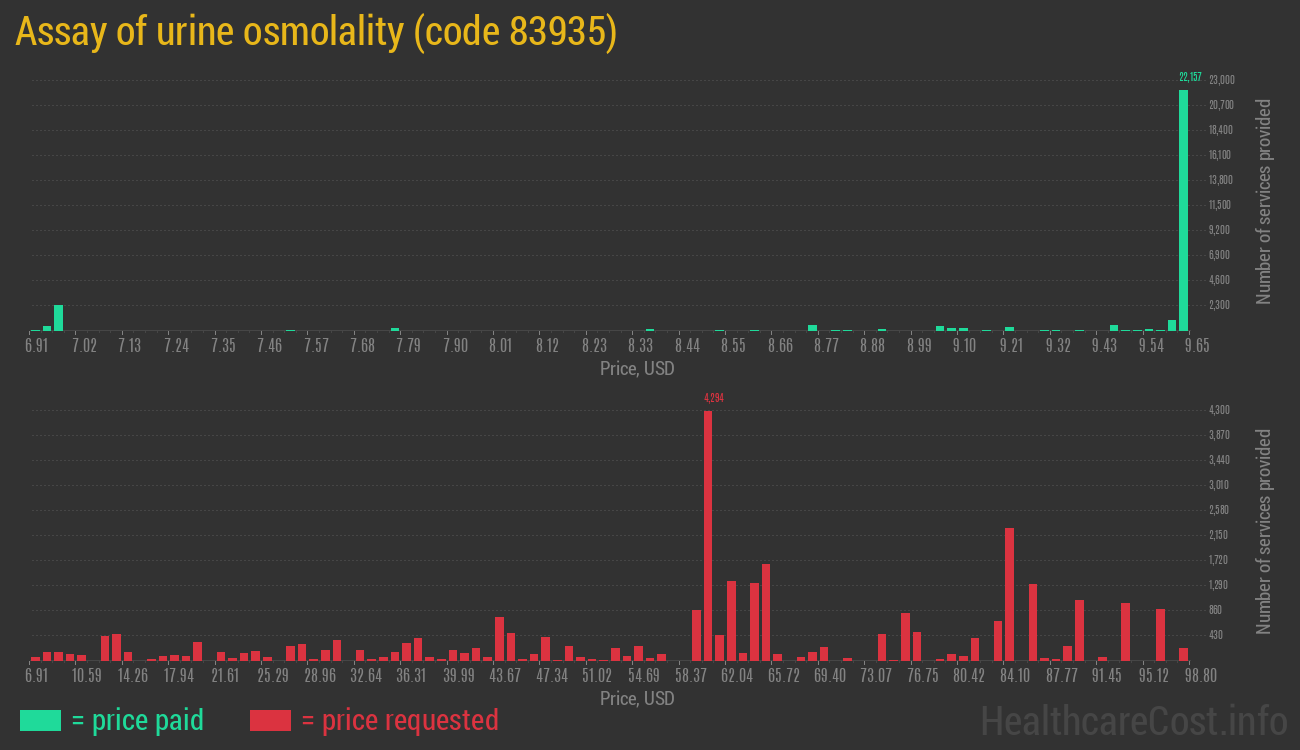Click the 4,300 tick on the bottom y-axis
This screenshot has height=750, width=1300.
click(x=1219, y=410)
